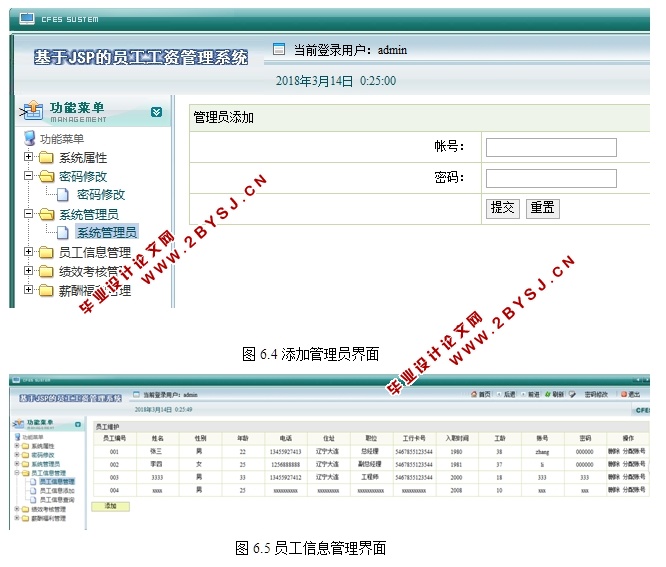Open the 密码修改 child page in Figure 6.4

[x=101, y=195]
